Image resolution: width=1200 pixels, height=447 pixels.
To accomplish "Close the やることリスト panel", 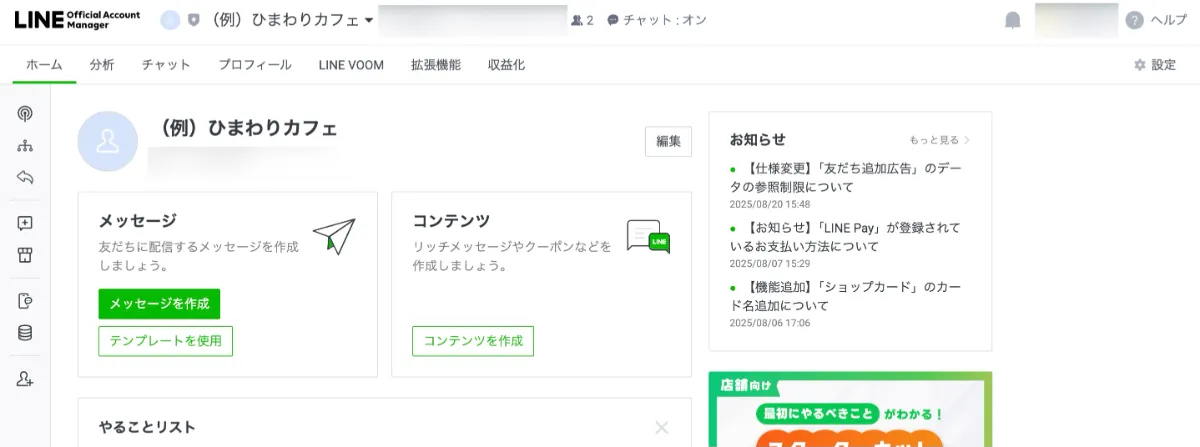I will (661, 428).
